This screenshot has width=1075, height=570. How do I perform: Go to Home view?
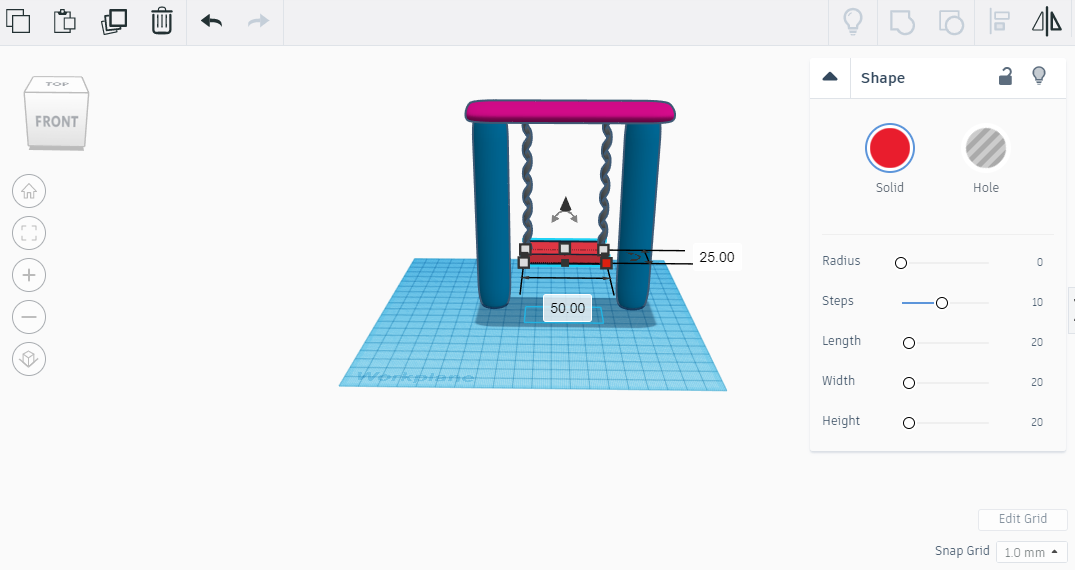point(29,191)
